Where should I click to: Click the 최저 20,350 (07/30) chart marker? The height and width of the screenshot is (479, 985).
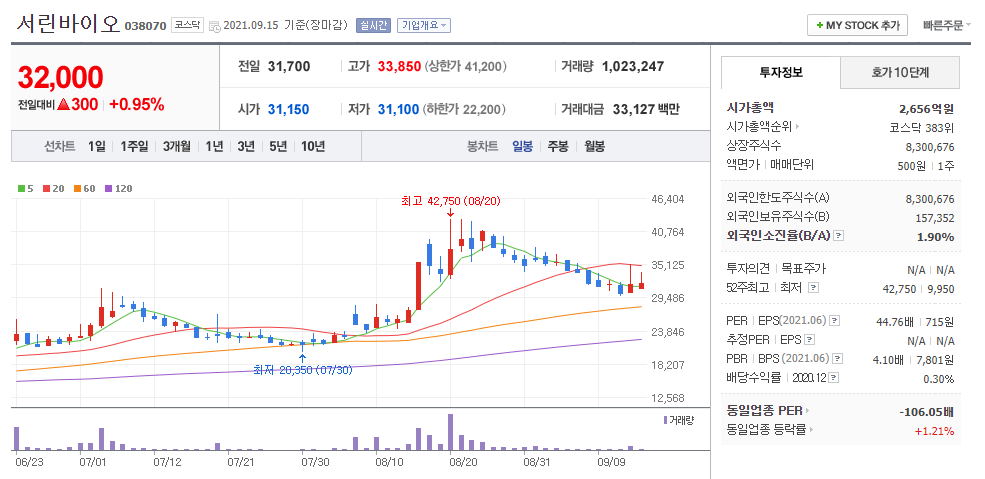pos(303,370)
